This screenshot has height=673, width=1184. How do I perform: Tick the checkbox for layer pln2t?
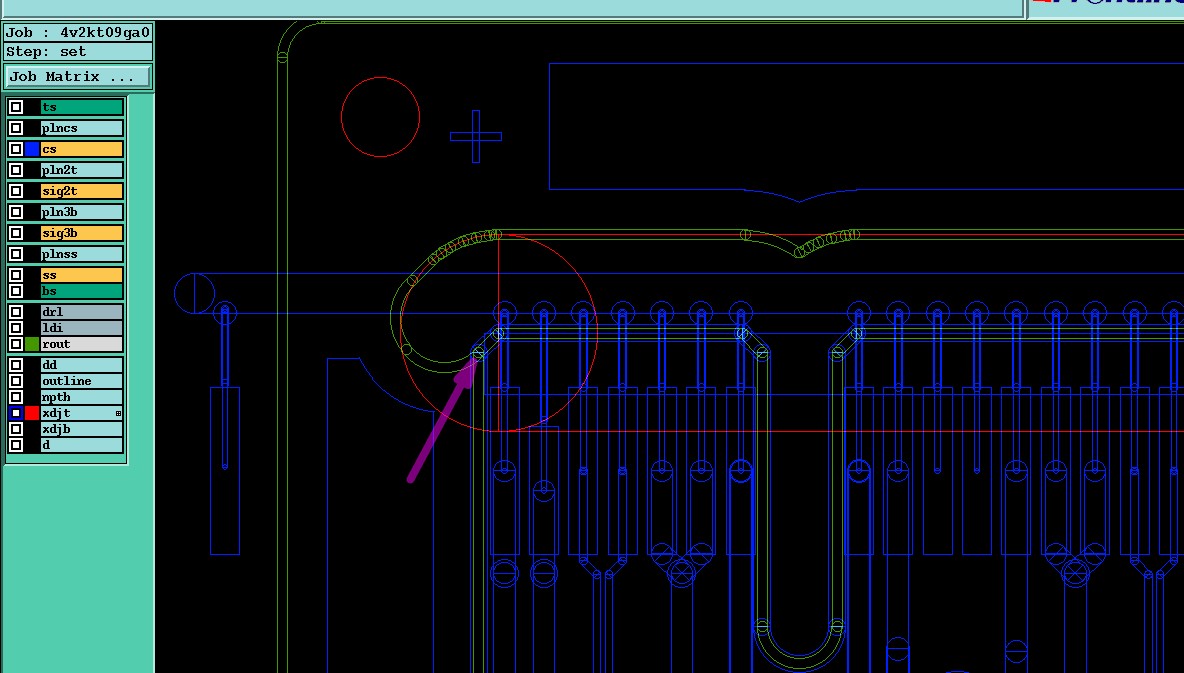click(x=16, y=170)
